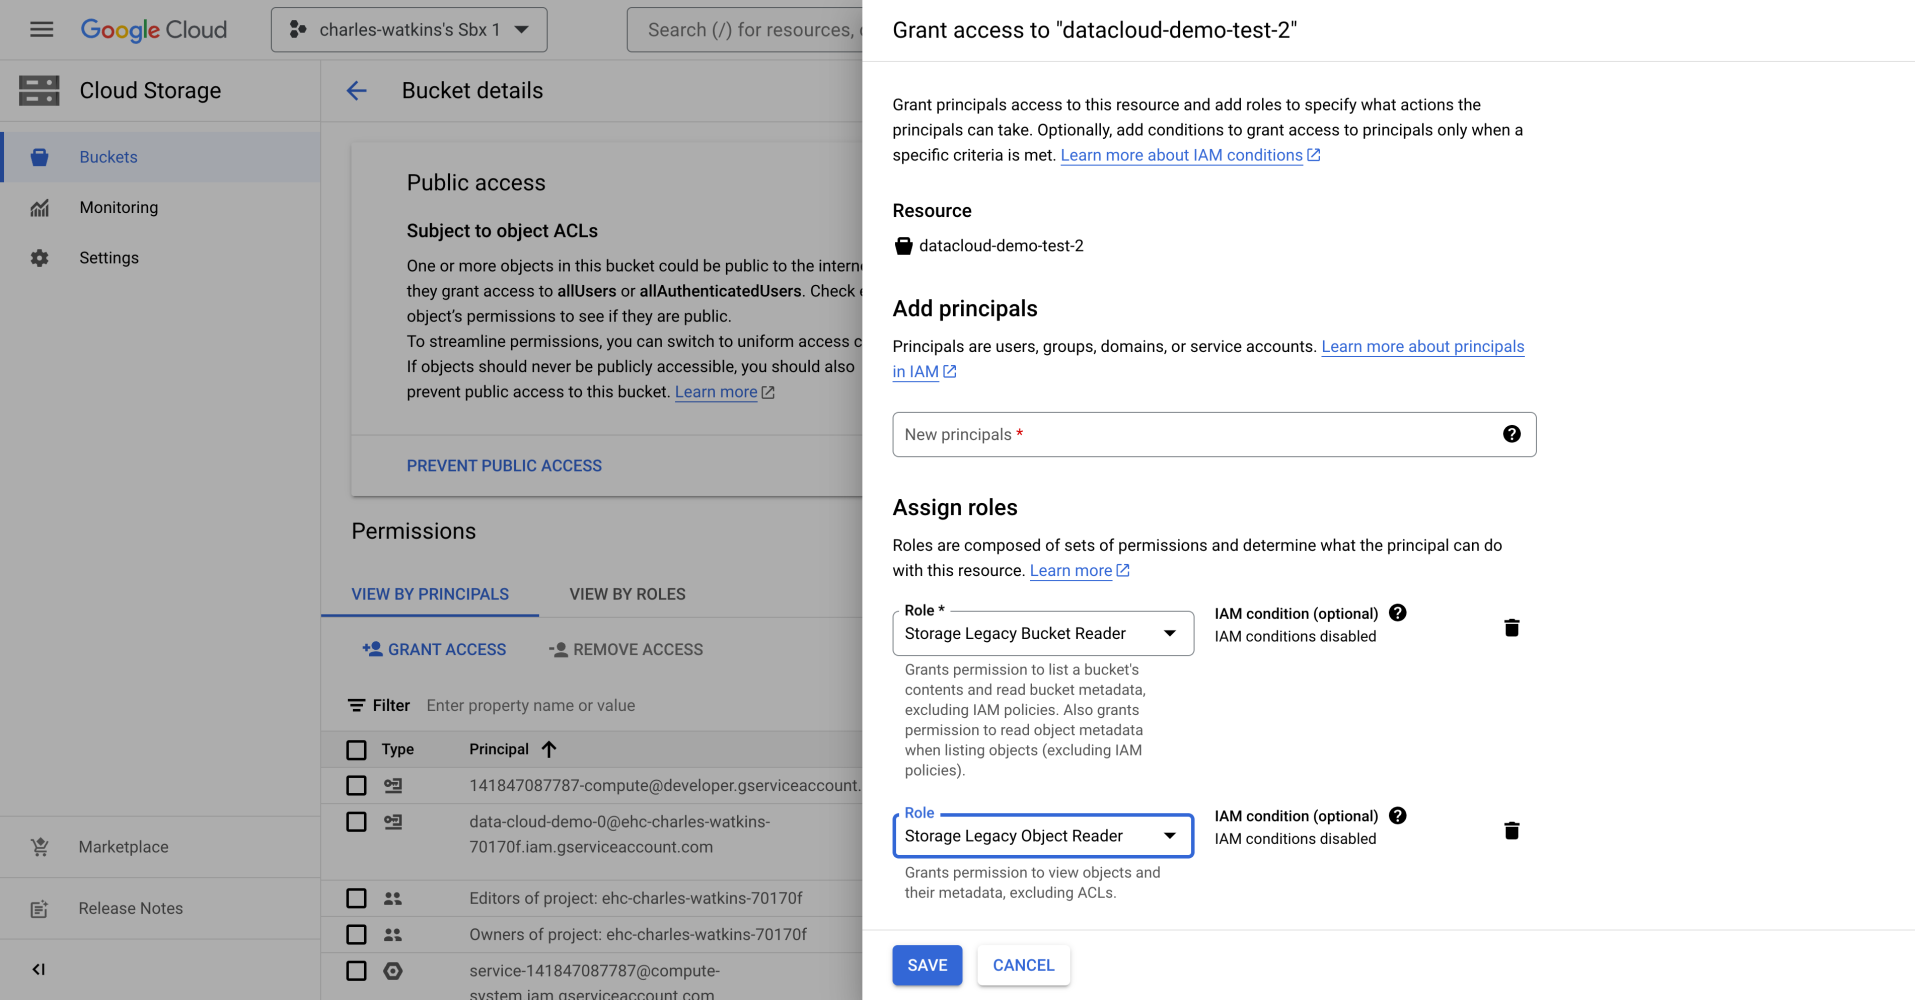Open Cloud Storage Settings

(x=109, y=257)
